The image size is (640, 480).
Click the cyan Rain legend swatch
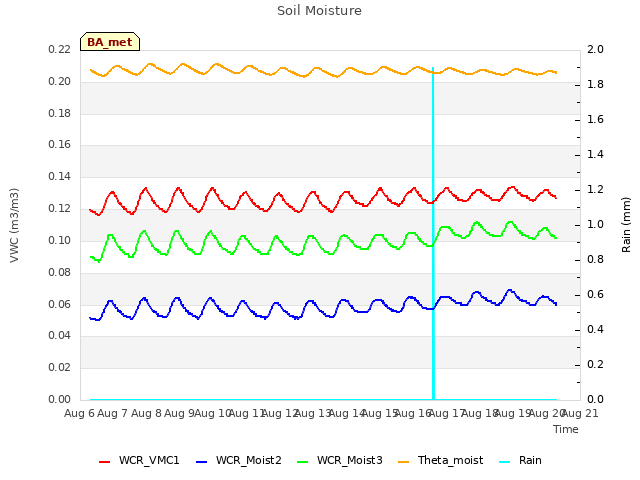point(505,462)
